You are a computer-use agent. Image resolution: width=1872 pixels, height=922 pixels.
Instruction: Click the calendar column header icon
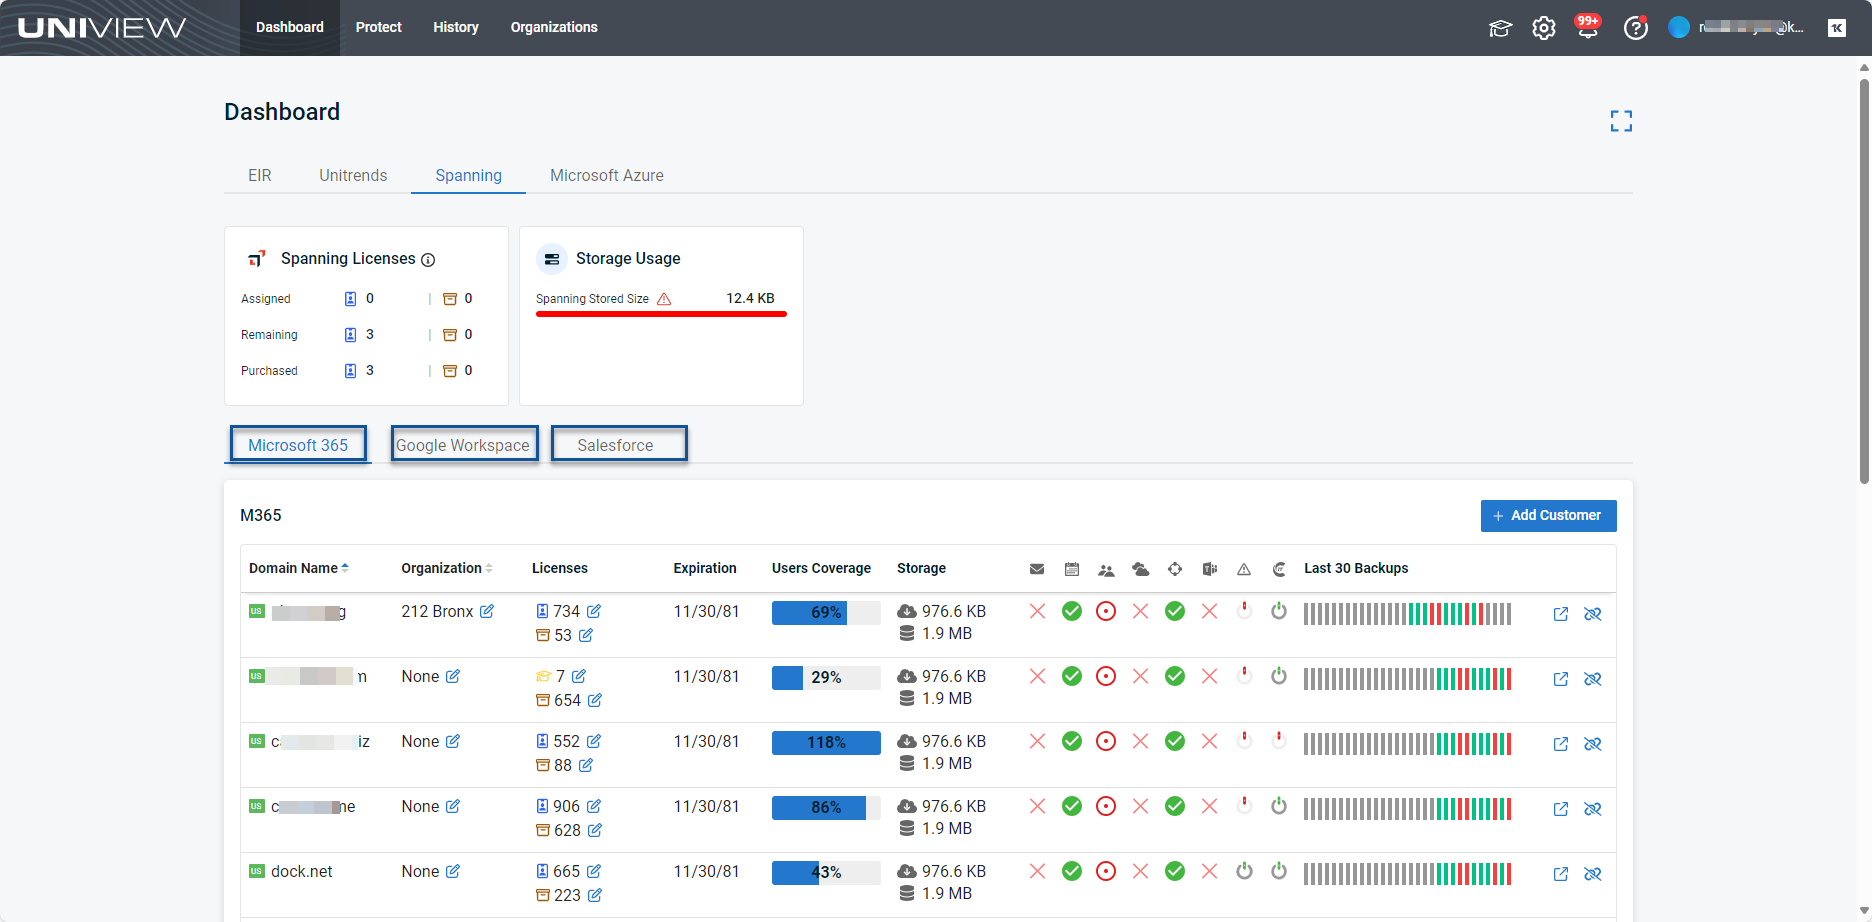point(1072,569)
